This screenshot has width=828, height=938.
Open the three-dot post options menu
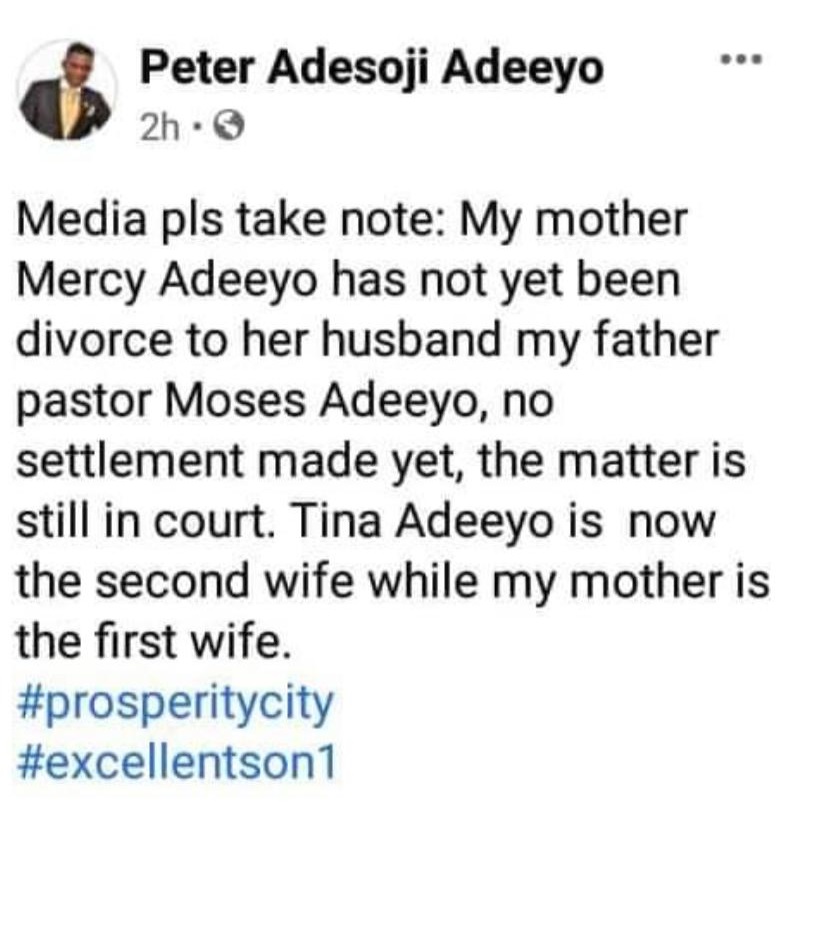(x=743, y=60)
